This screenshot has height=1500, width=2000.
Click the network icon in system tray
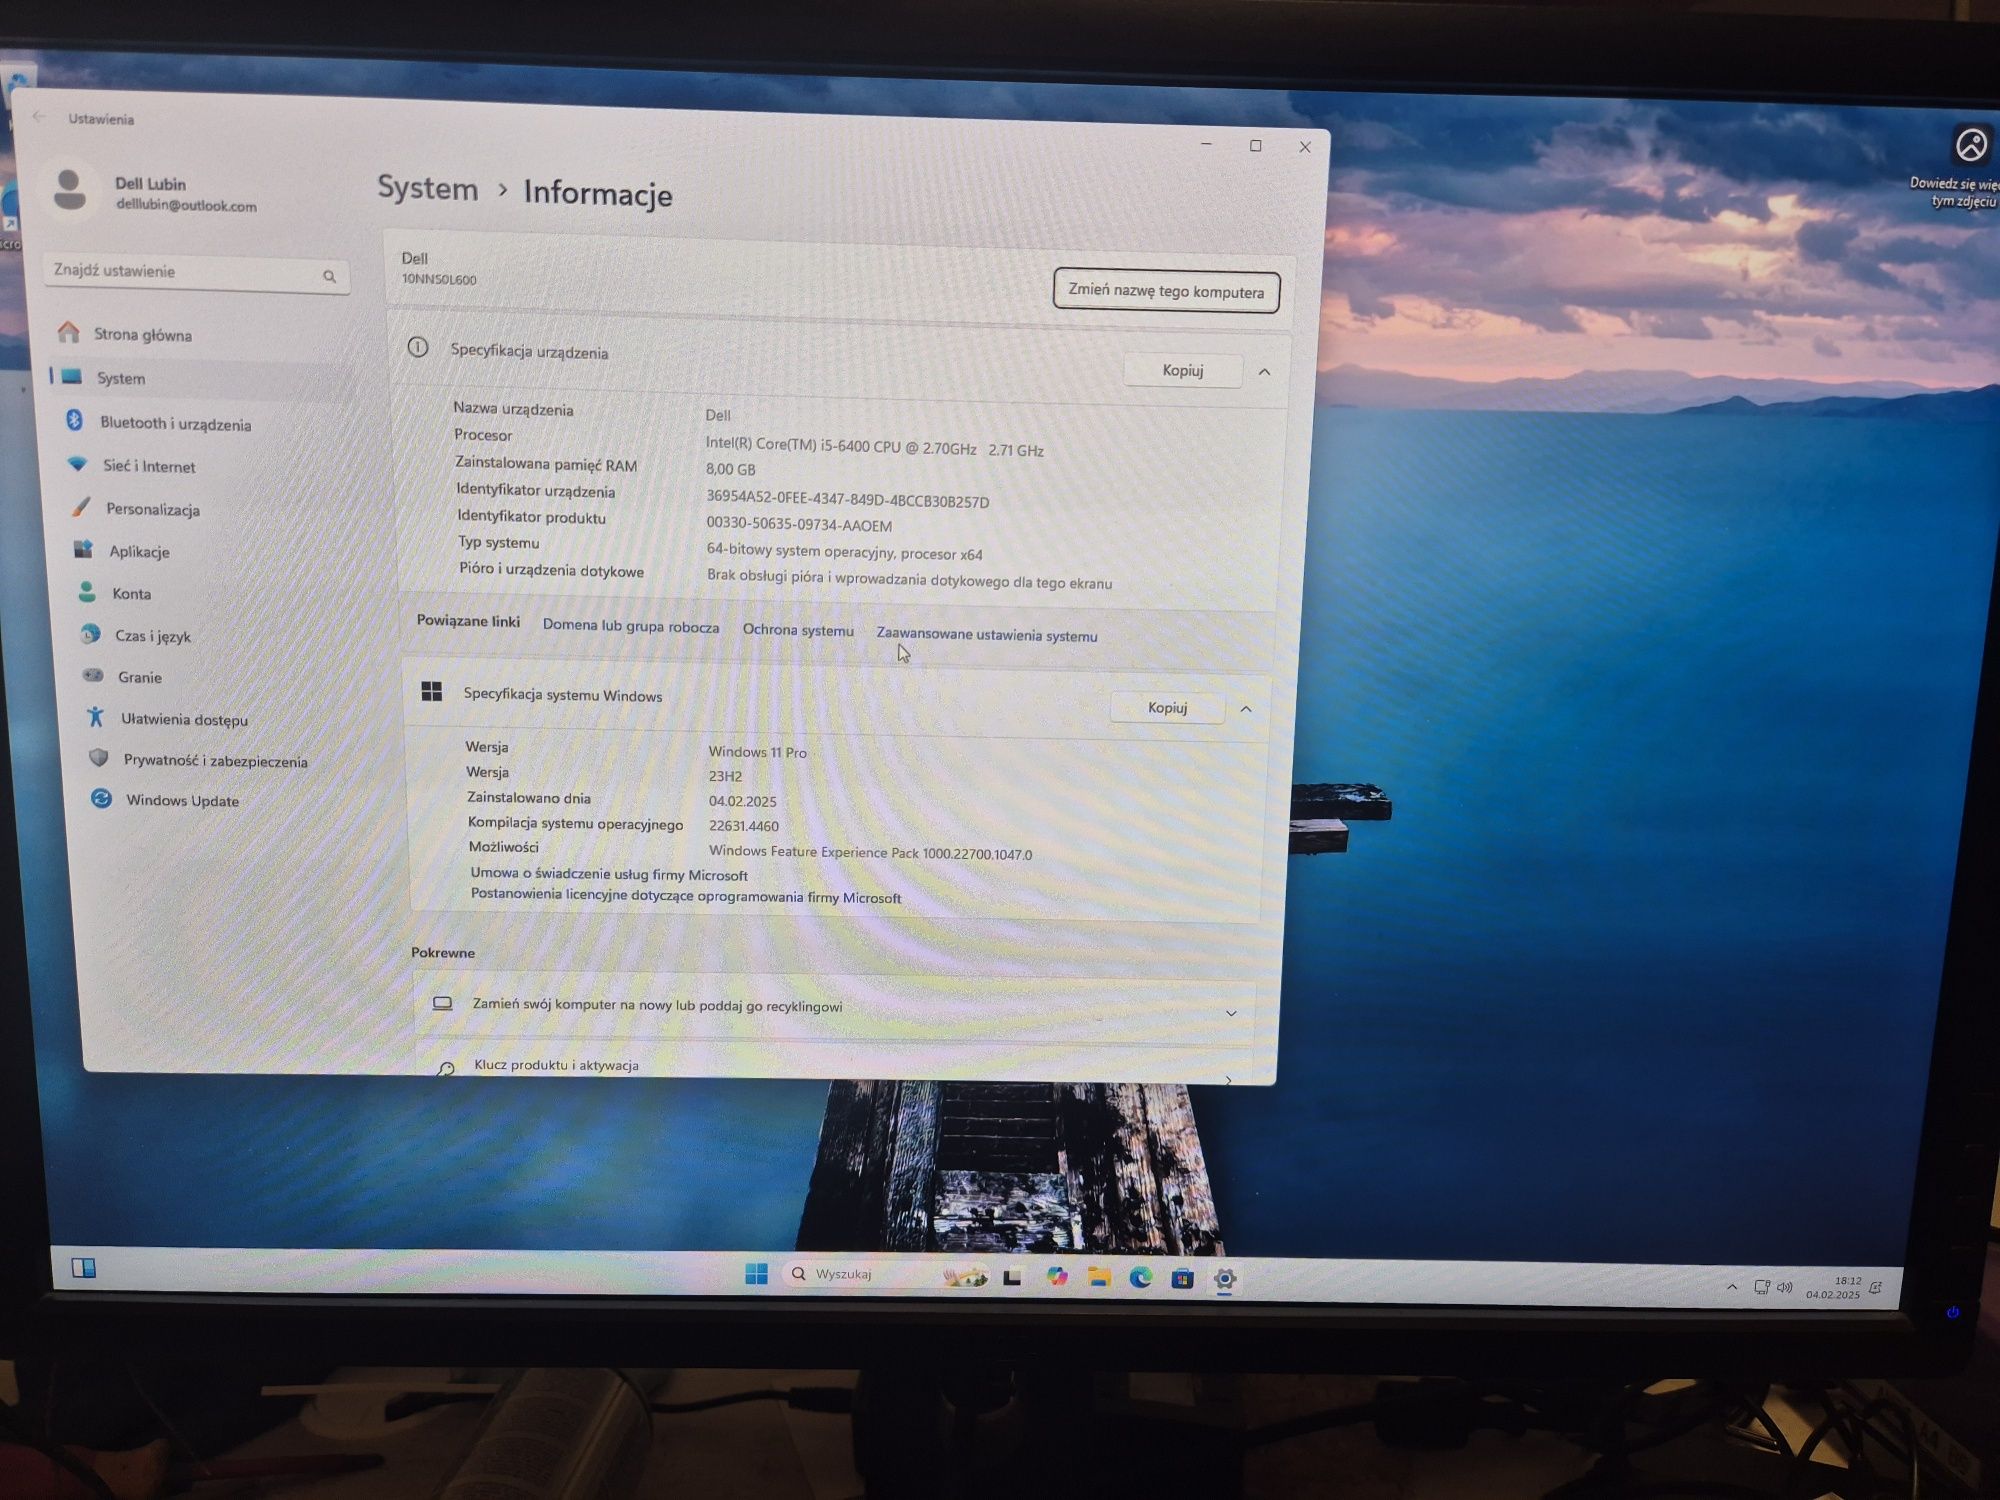(x=1761, y=1288)
